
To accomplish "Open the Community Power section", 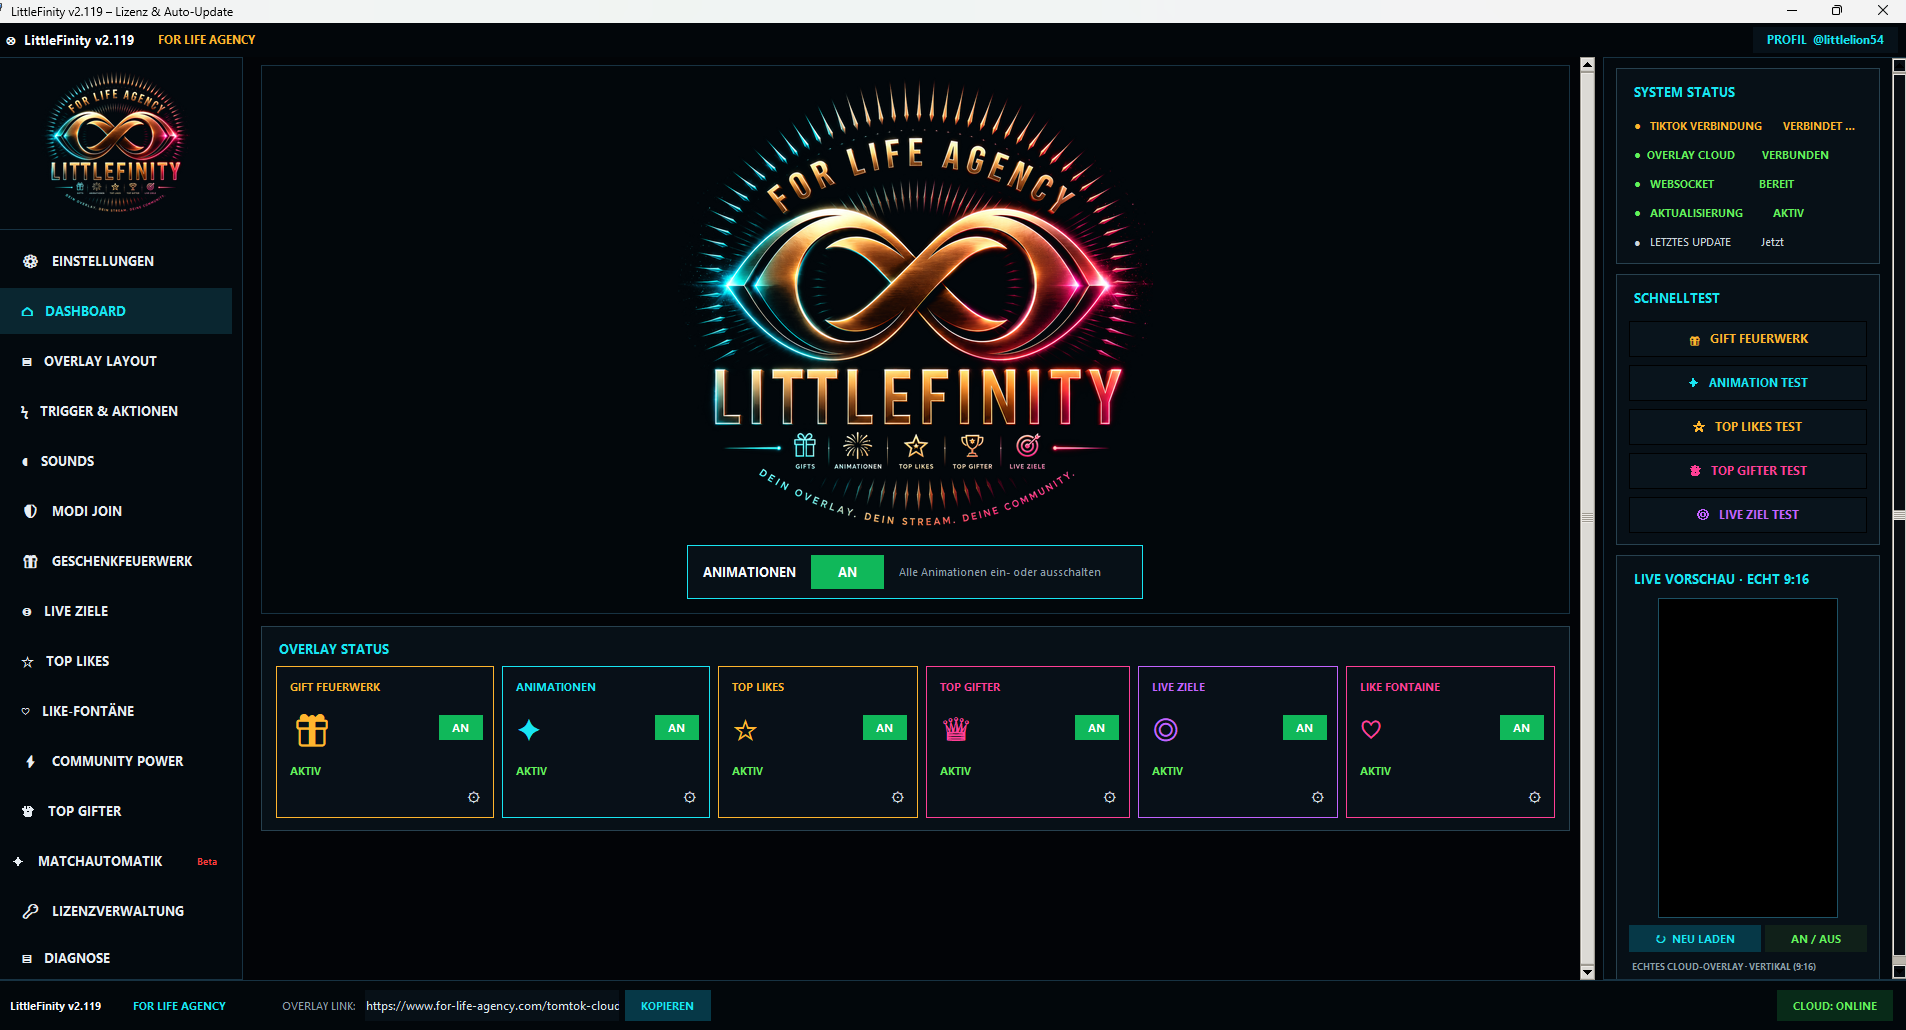I will click(x=116, y=761).
